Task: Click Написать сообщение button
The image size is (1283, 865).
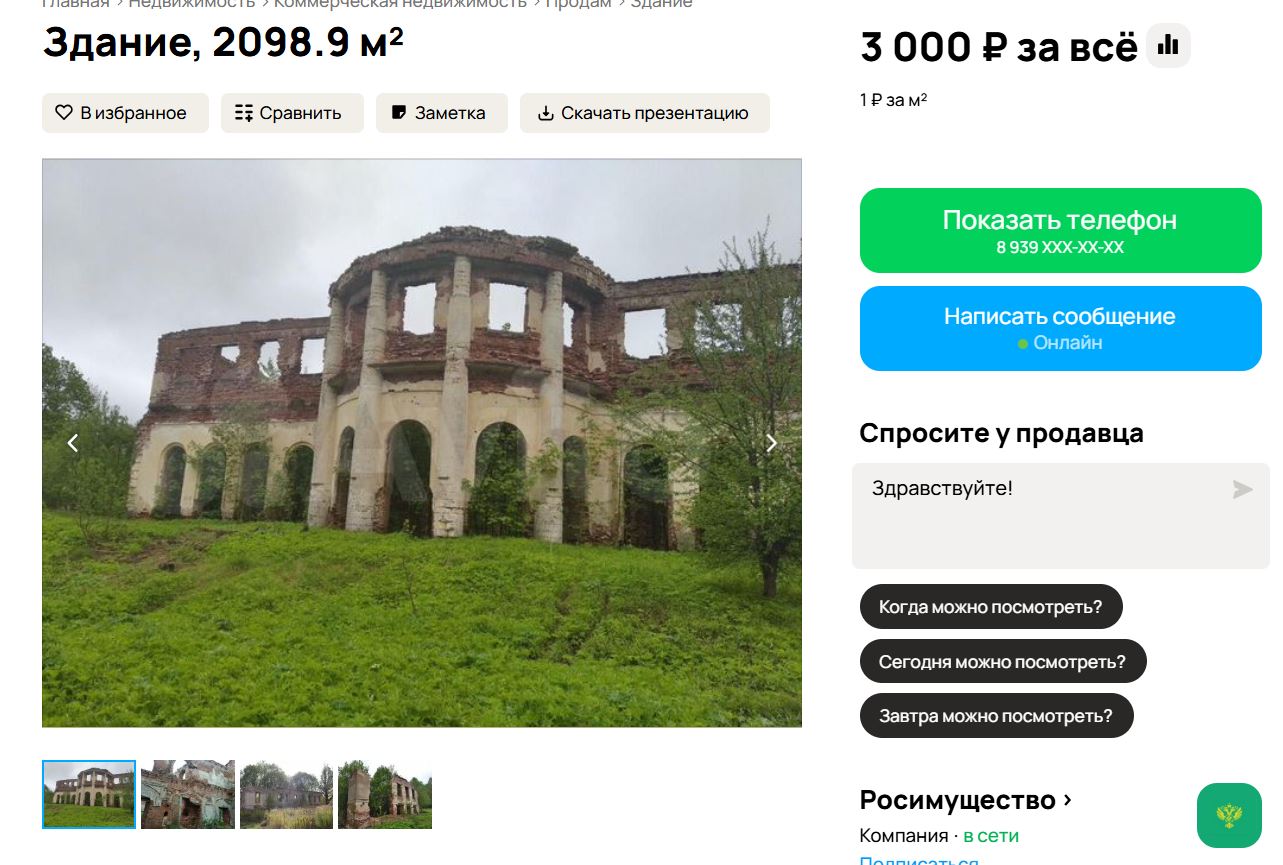Action: 1061,328
